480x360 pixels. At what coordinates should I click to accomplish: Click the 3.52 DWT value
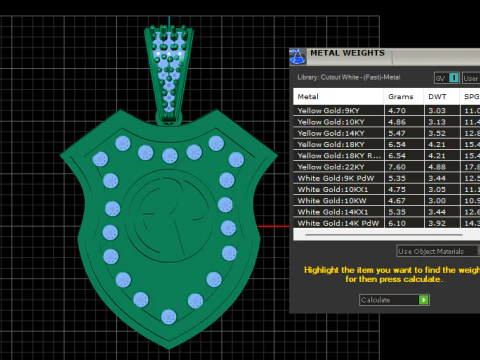tap(437, 133)
